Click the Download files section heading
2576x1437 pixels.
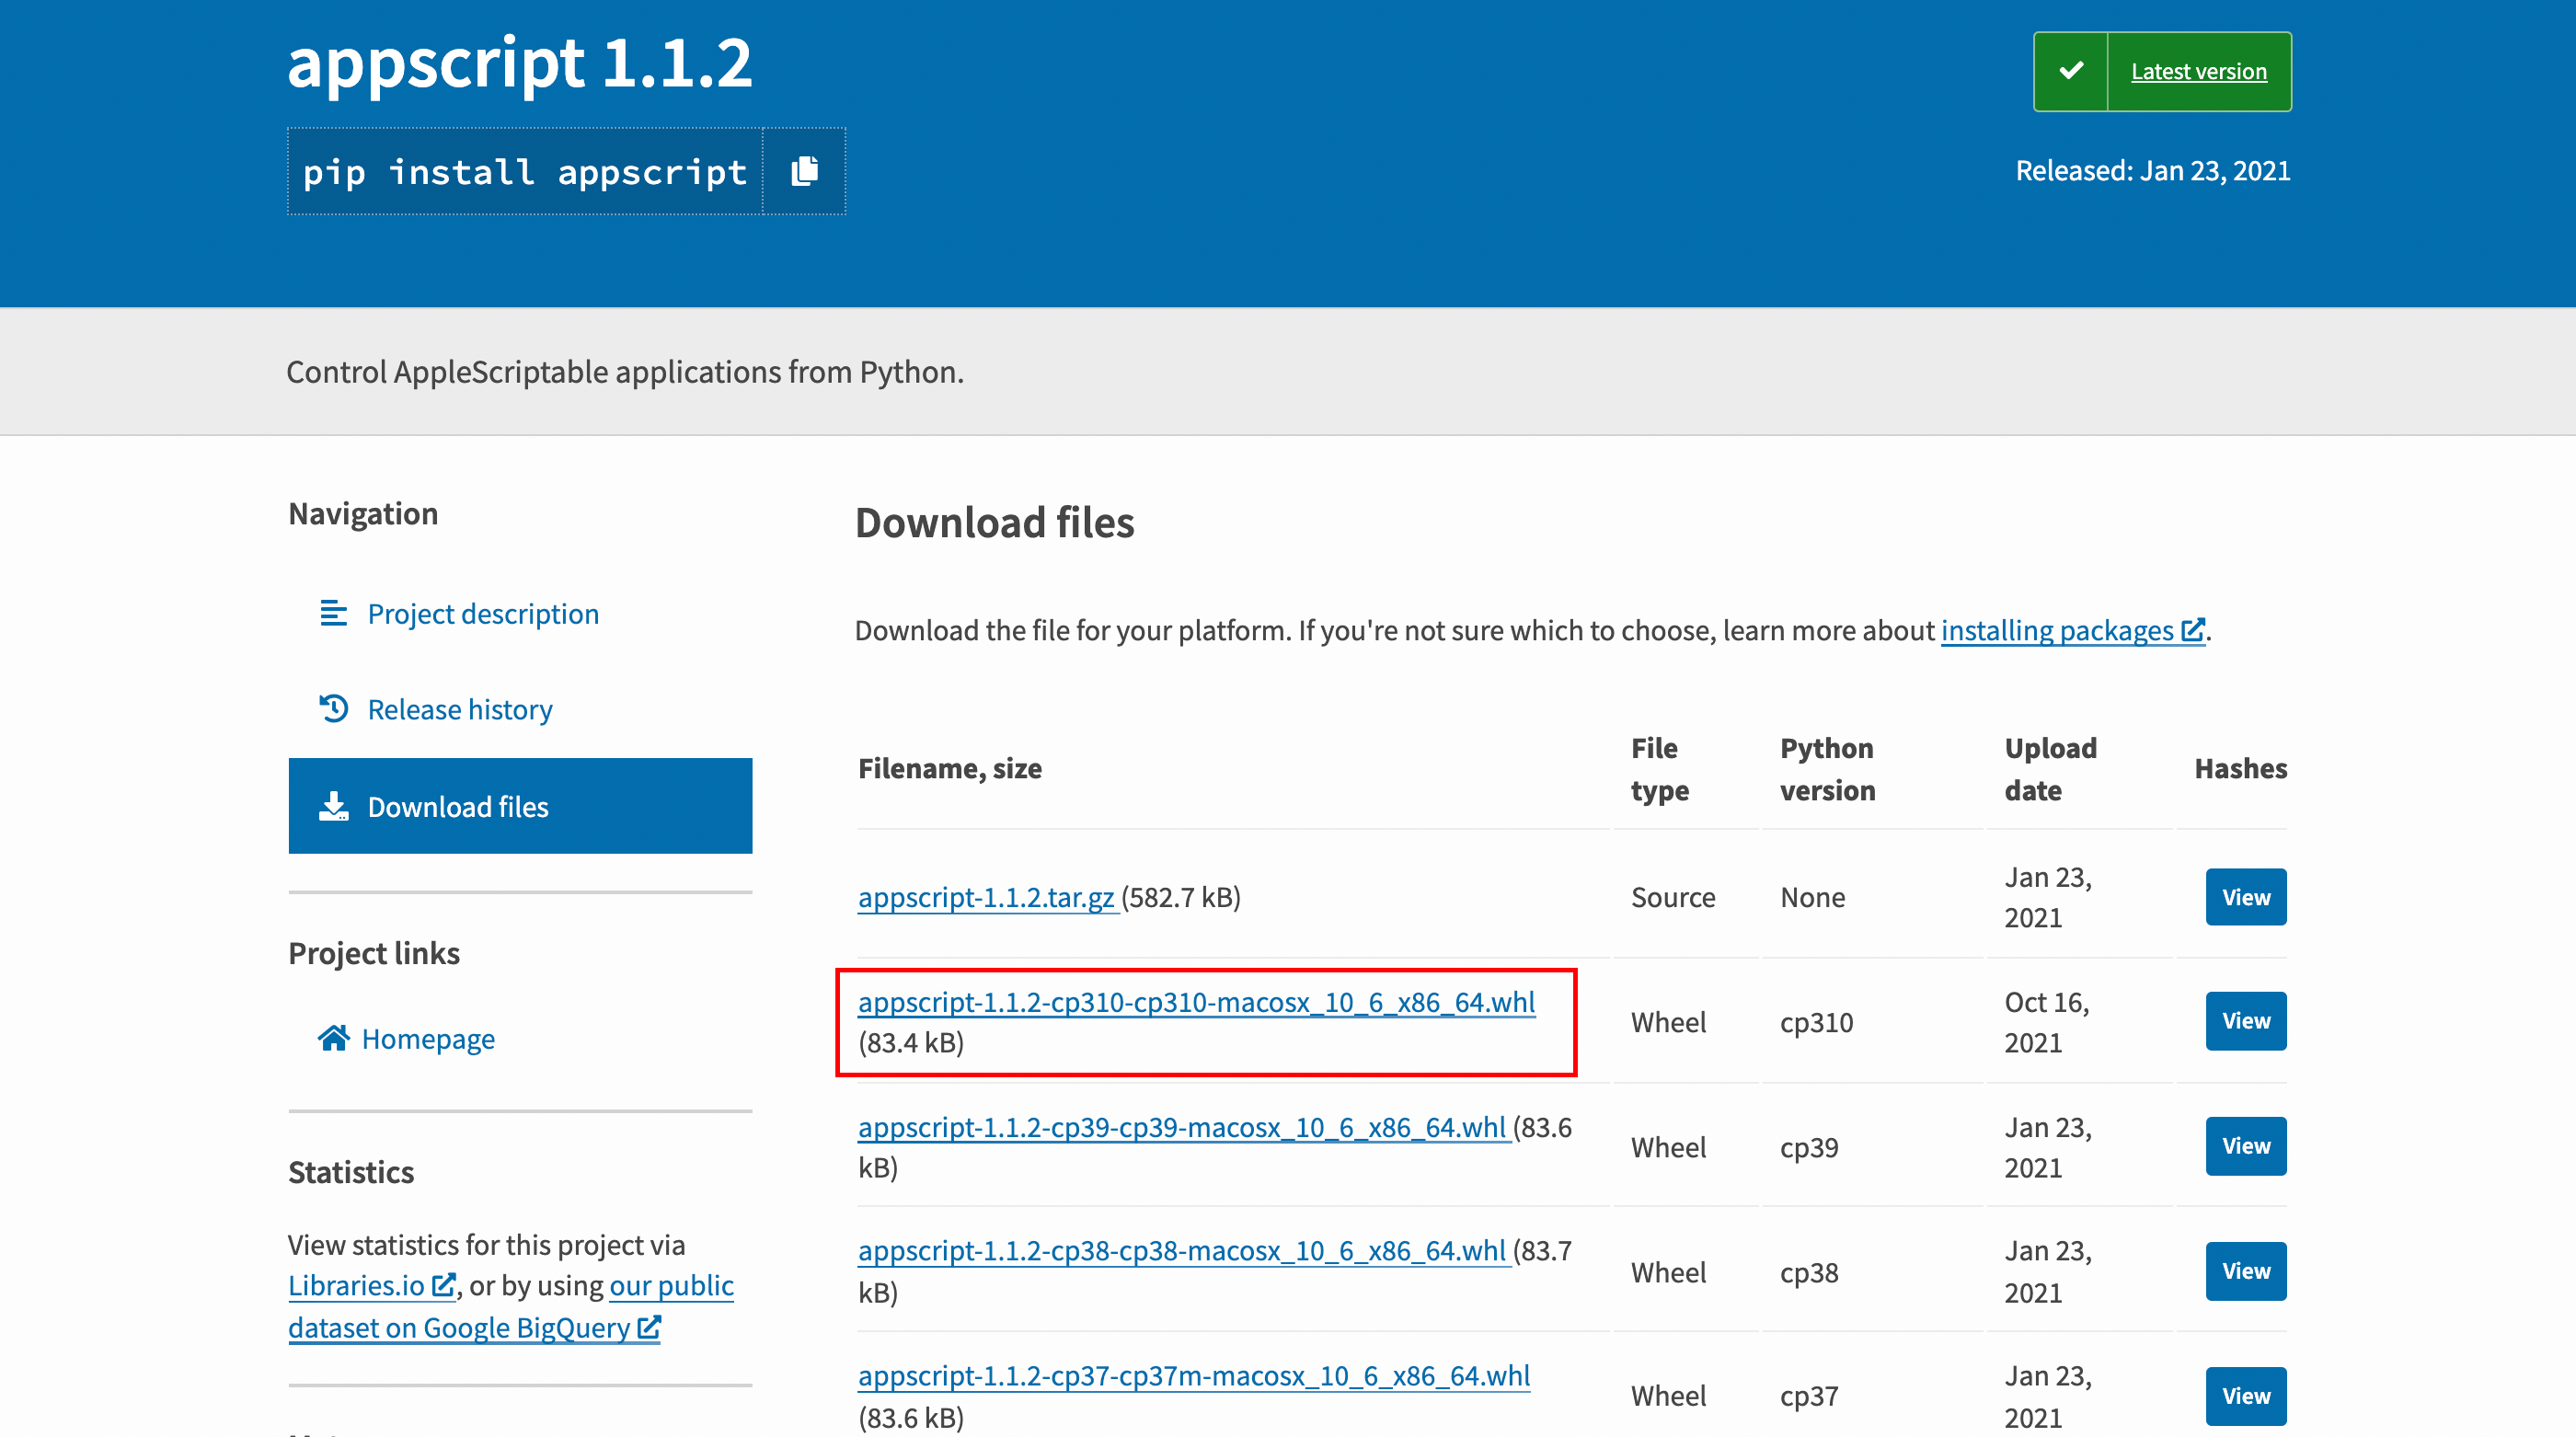pyautogui.click(x=994, y=523)
